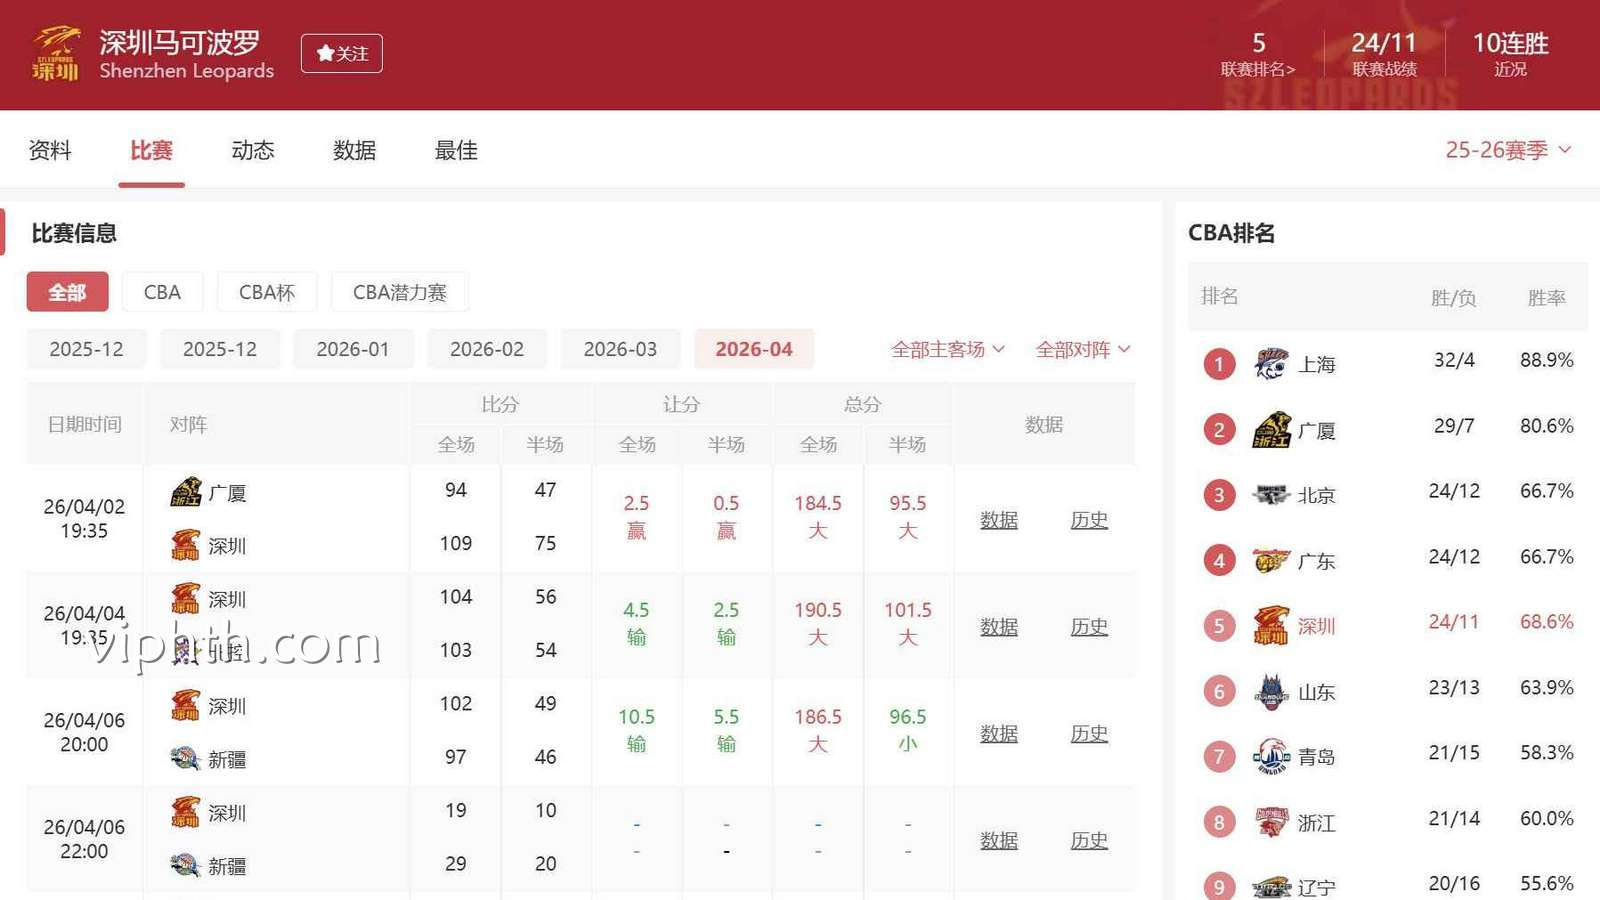The image size is (1600, 900).
Task: Select month 2026-01
Action: point(353,349)
